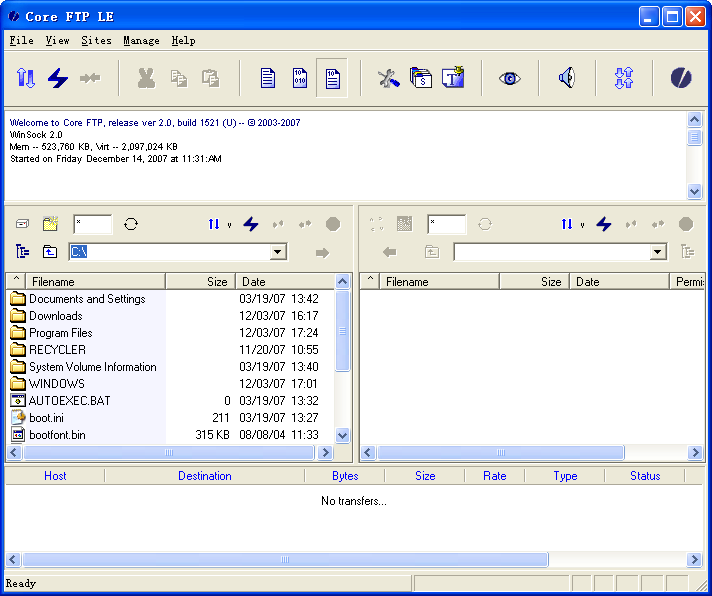712x596 pixels.
Task: Open remote pane transfer arrows dropdown
Action: pyautogui.click(x=582, y=225)
